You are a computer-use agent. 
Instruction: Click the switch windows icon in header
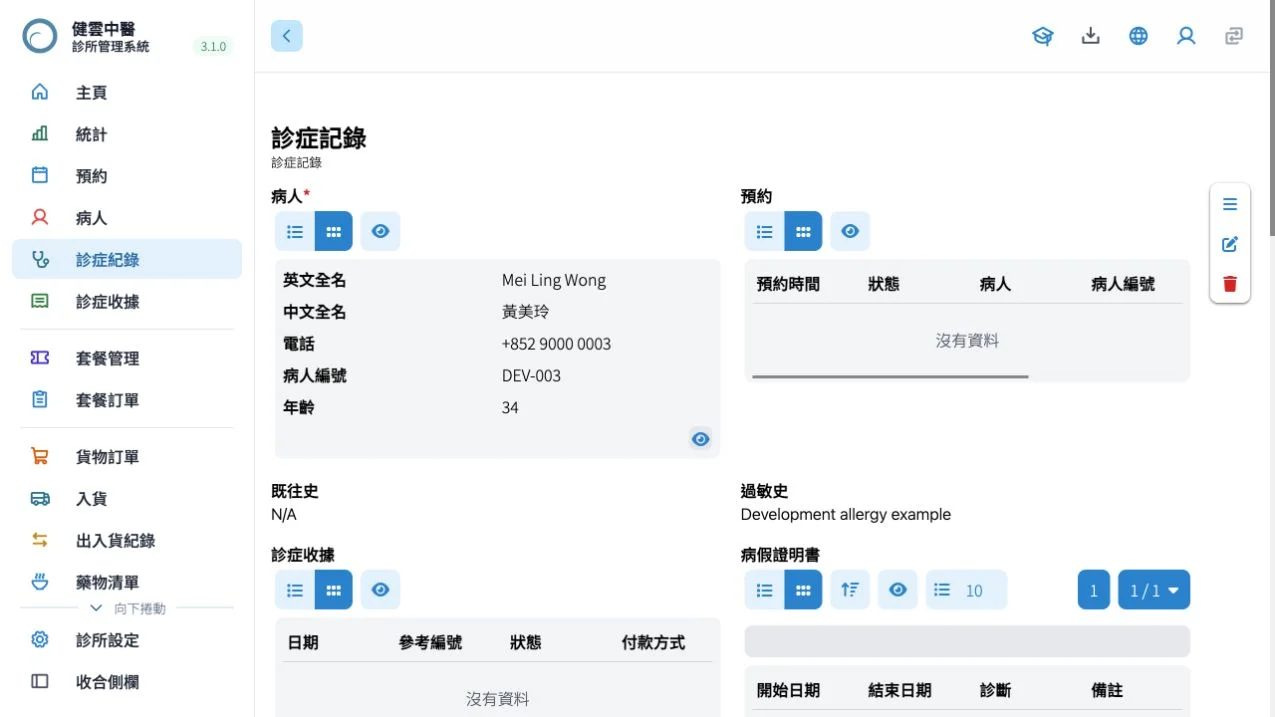click(x=1234, y=36)
